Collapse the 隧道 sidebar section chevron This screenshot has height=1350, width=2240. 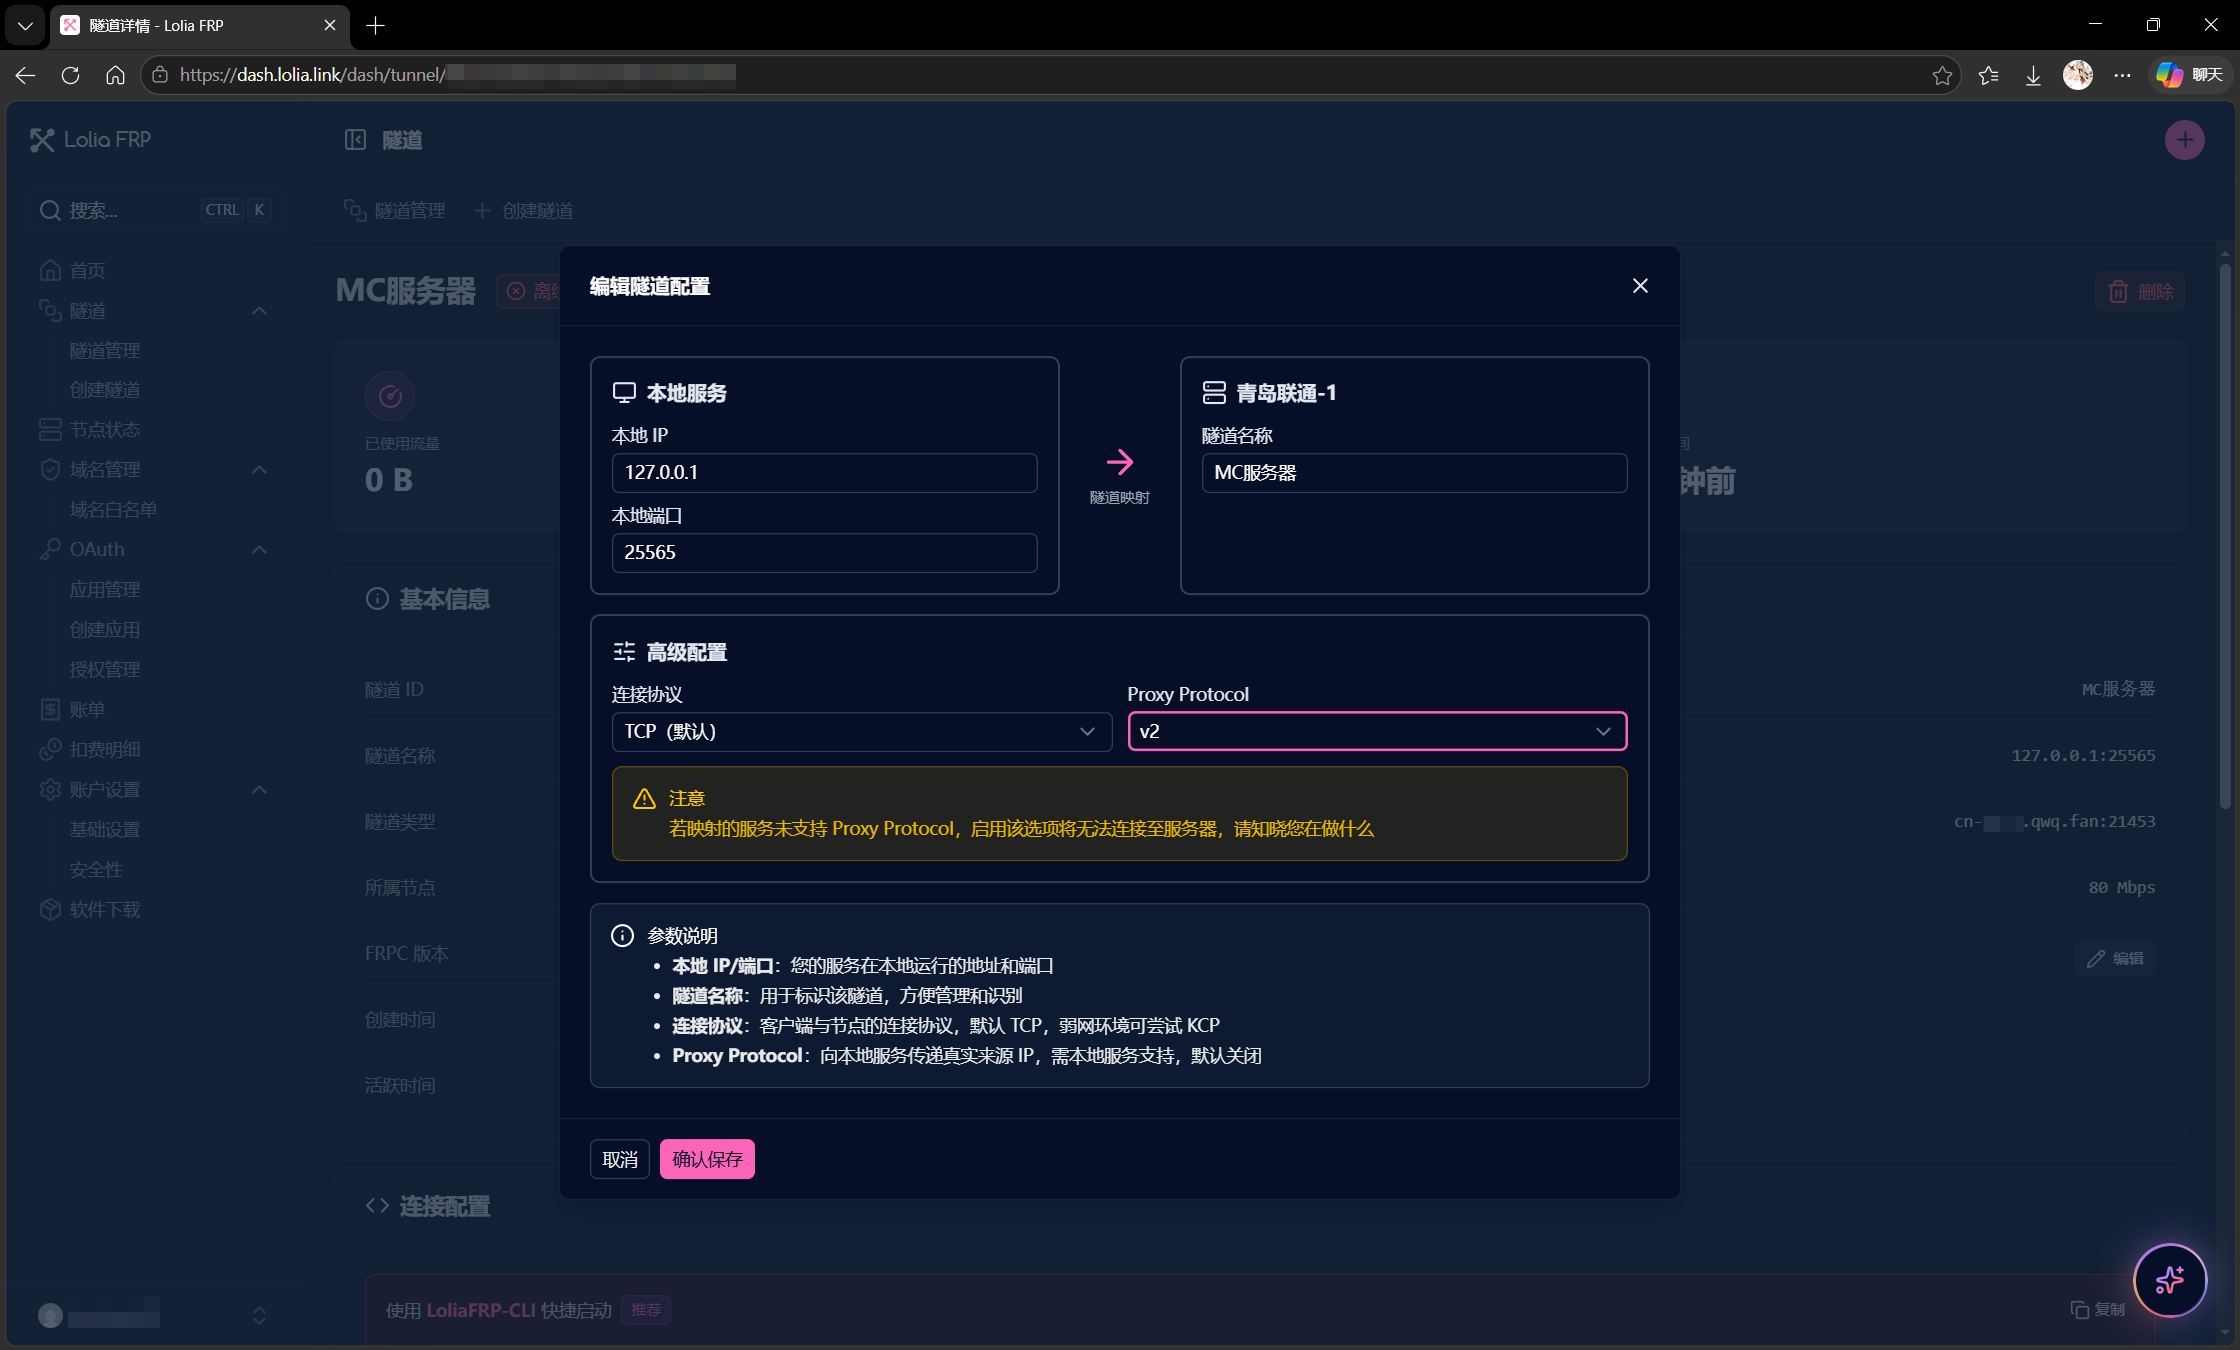click(259, 311)
